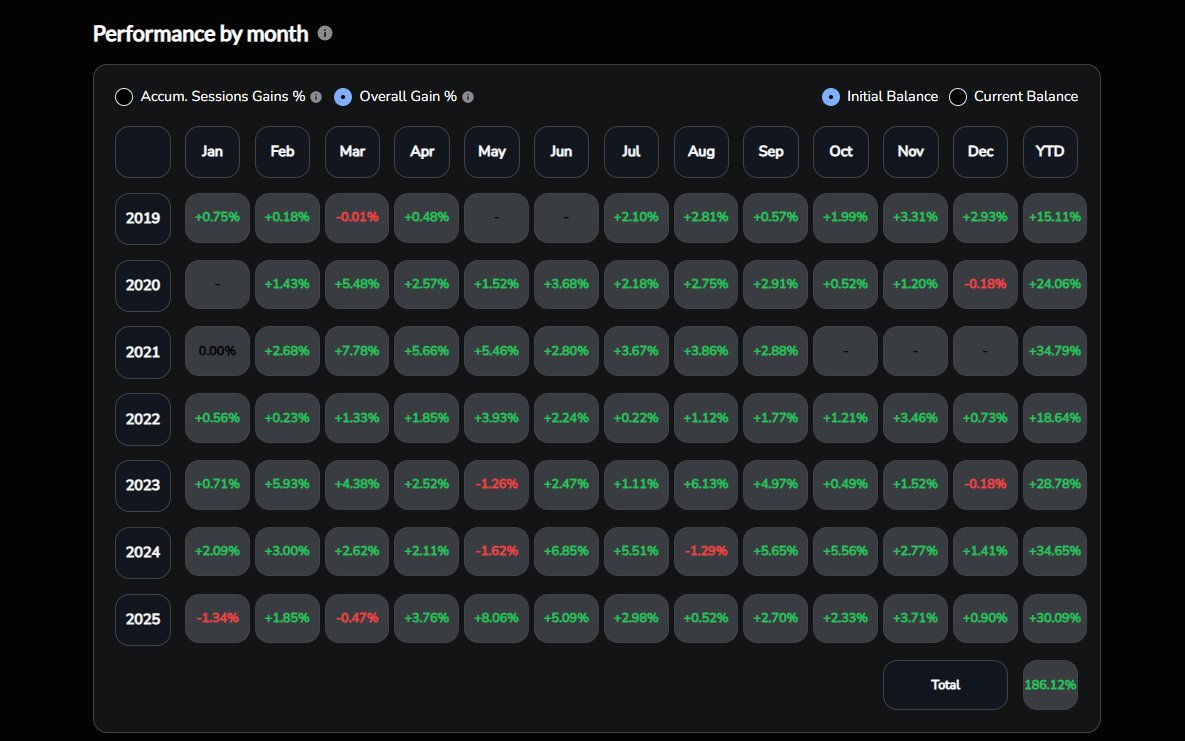Select Initial Balance radio button

tap(831, 97)
